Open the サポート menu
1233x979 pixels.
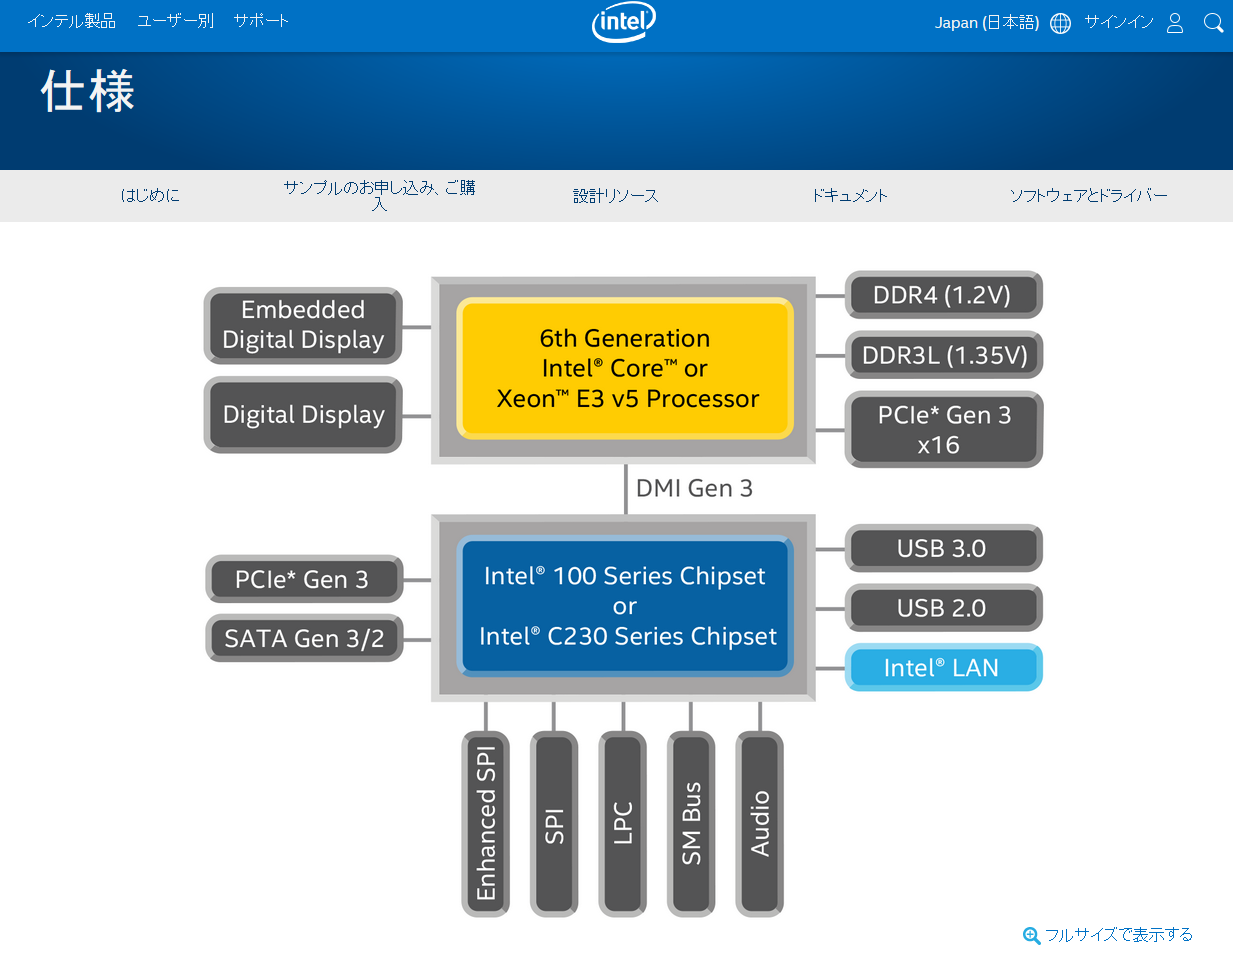(x=261, y=21)
